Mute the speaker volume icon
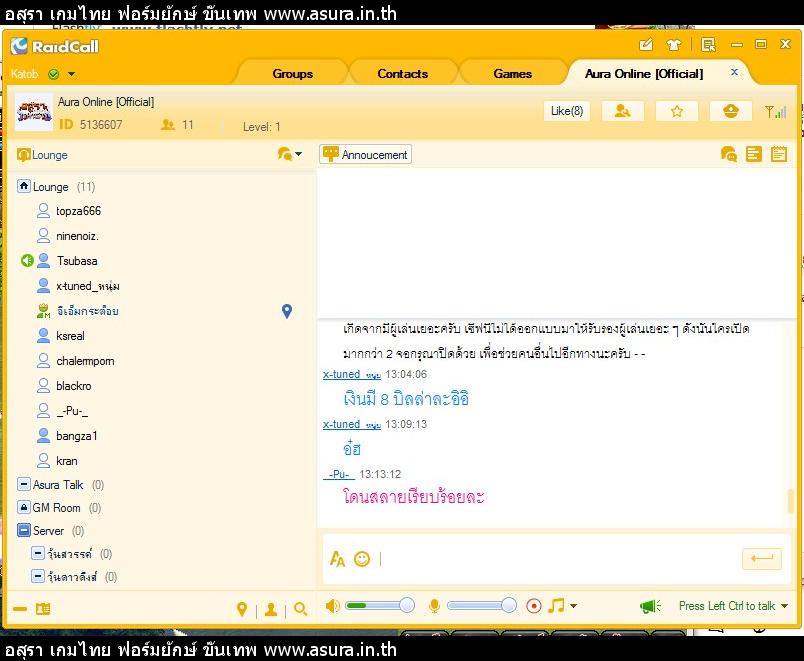Image resolution: width=804 pixels, height=661 pixels. pyautogui.click(x=333, y=606)
